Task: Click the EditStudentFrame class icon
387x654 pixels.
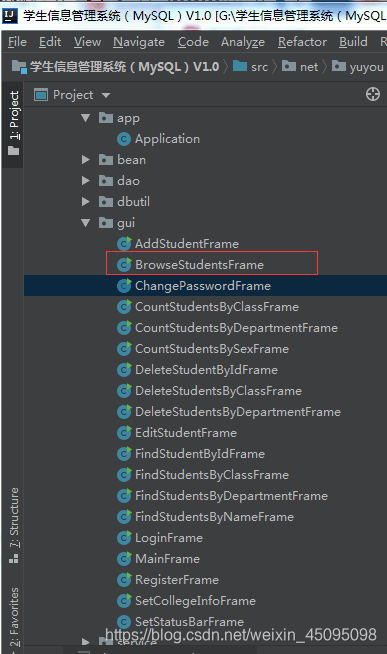Action: (124, 433)
